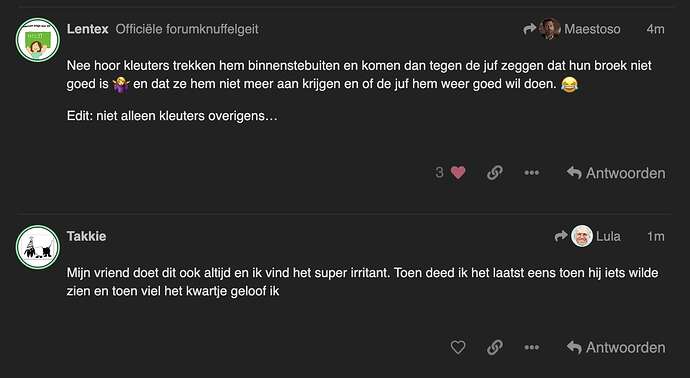690x378 pixels.
Task: Unlike Lentex's post via pink heart
Action: [x=458, y=172]
